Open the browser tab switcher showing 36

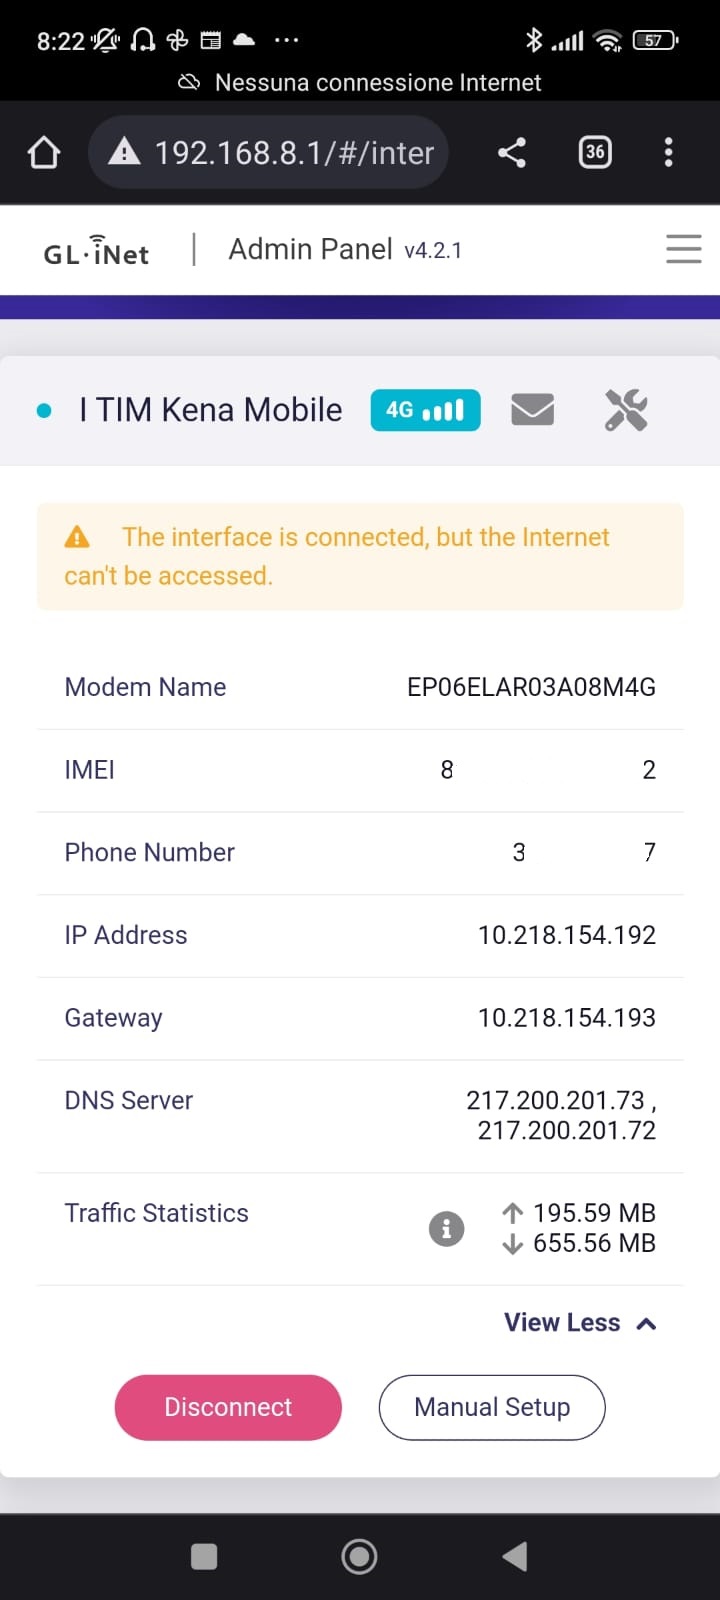coord(595,152)
